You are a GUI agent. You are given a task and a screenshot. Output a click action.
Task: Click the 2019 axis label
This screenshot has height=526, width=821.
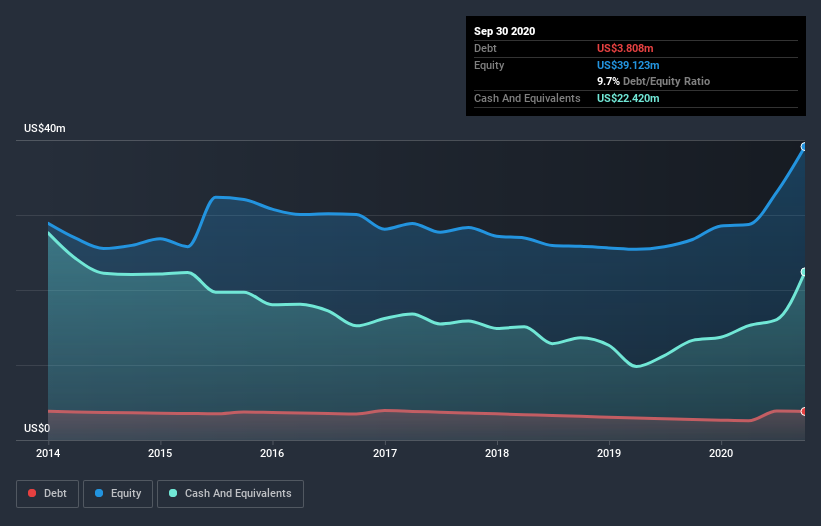pyautogui.click(x=609, y=453)
